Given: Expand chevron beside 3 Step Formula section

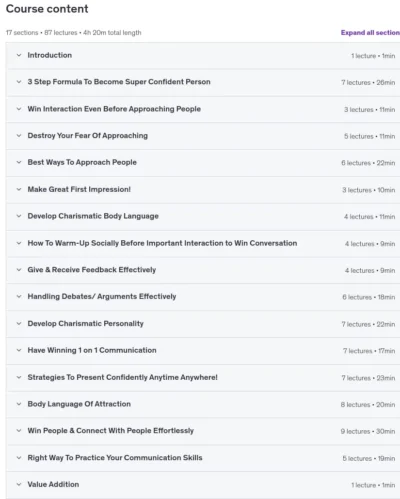Looking at the screenshot, I should (x=19, y=82).
